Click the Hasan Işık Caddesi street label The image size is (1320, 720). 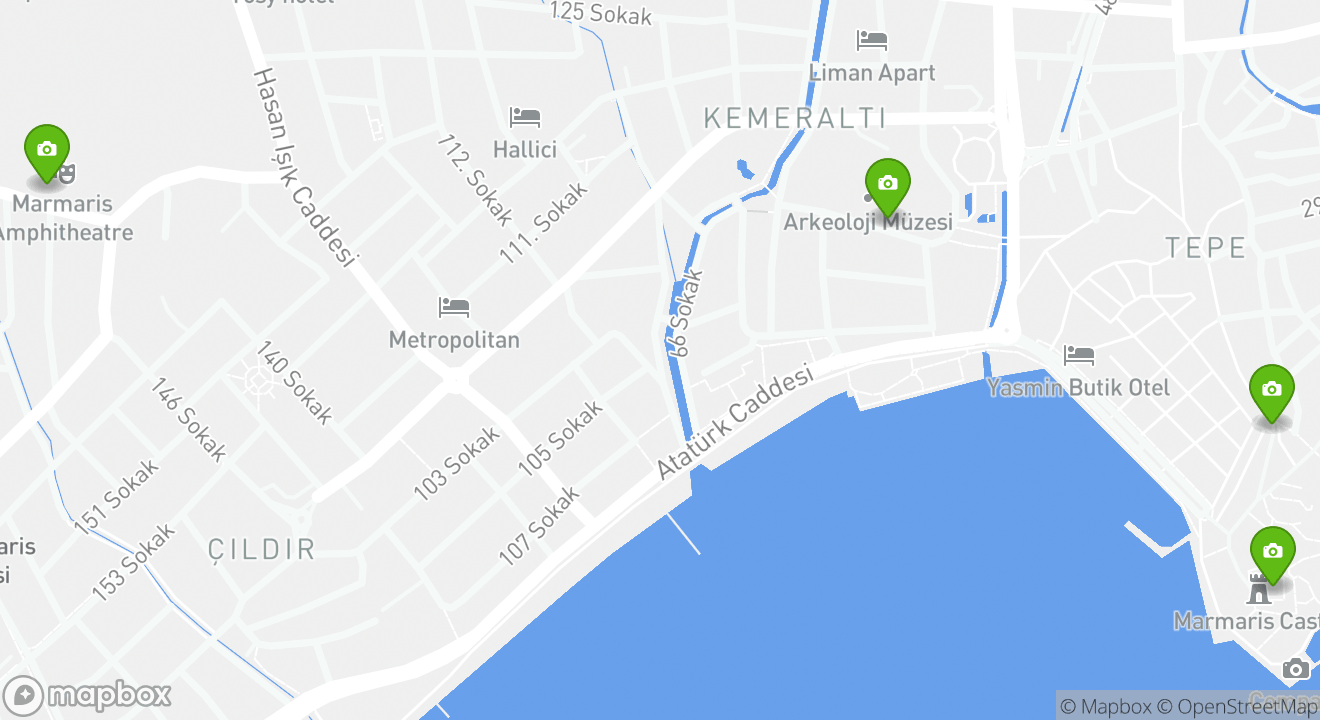pos(305,168)
